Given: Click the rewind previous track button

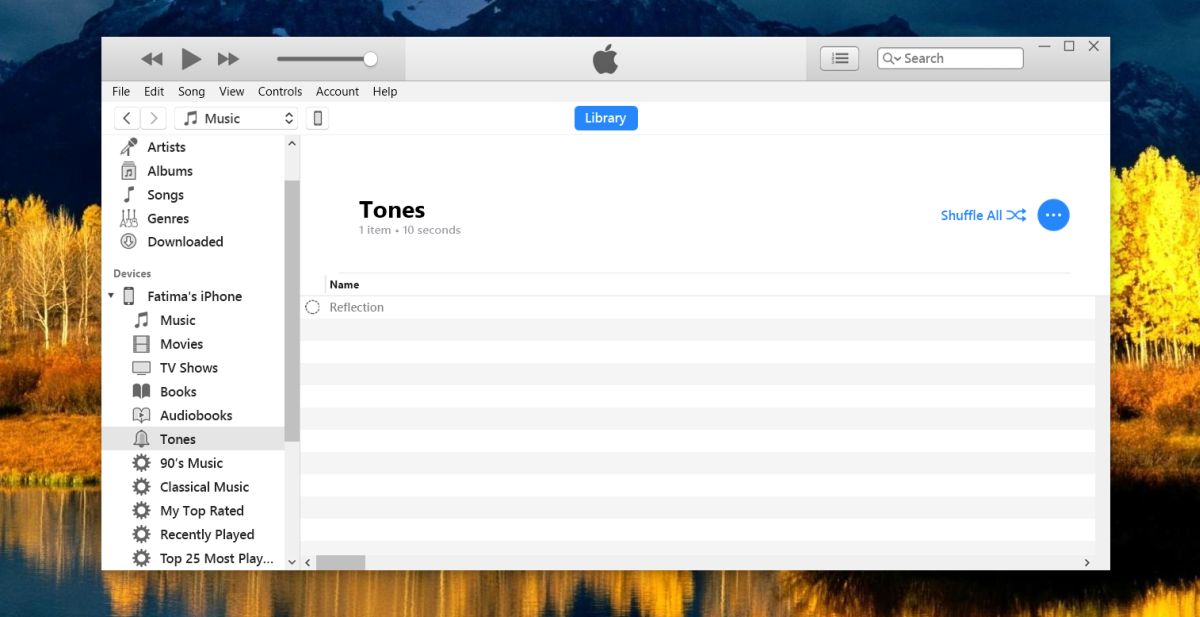Looking at the screenshot, I should (x=152, y=59).
